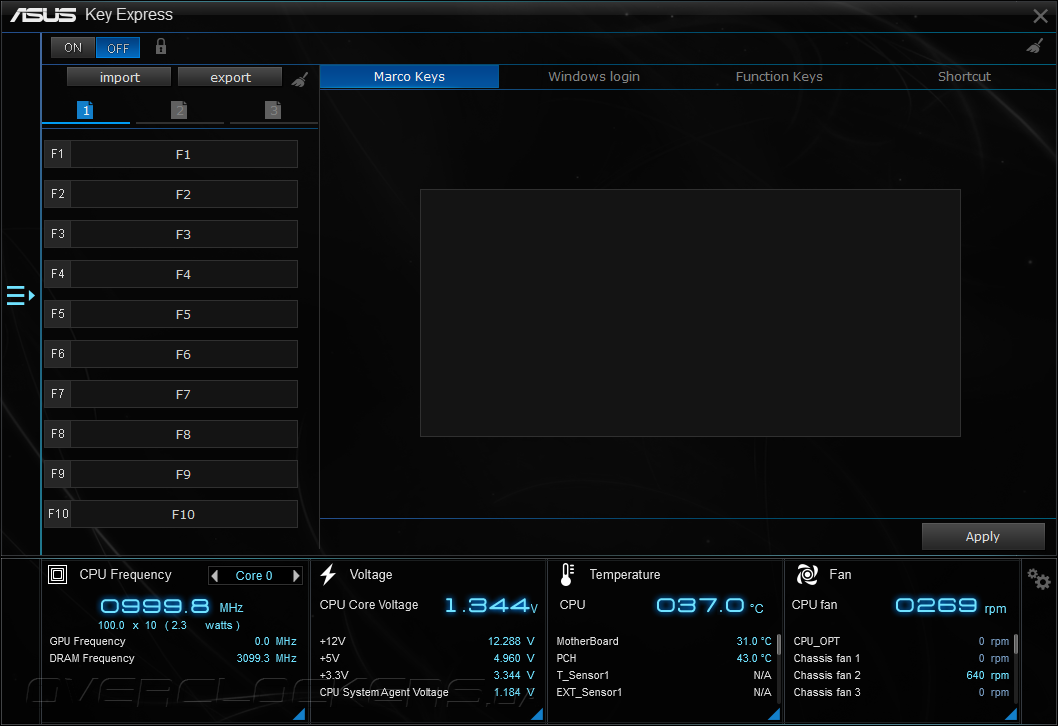Click the CPU Core Voltage reading

(x=491, y=605)
